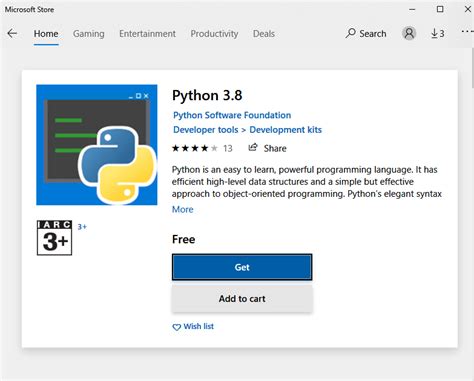
Task: Switch to the Deals tab
Action: tap(264, 34)
